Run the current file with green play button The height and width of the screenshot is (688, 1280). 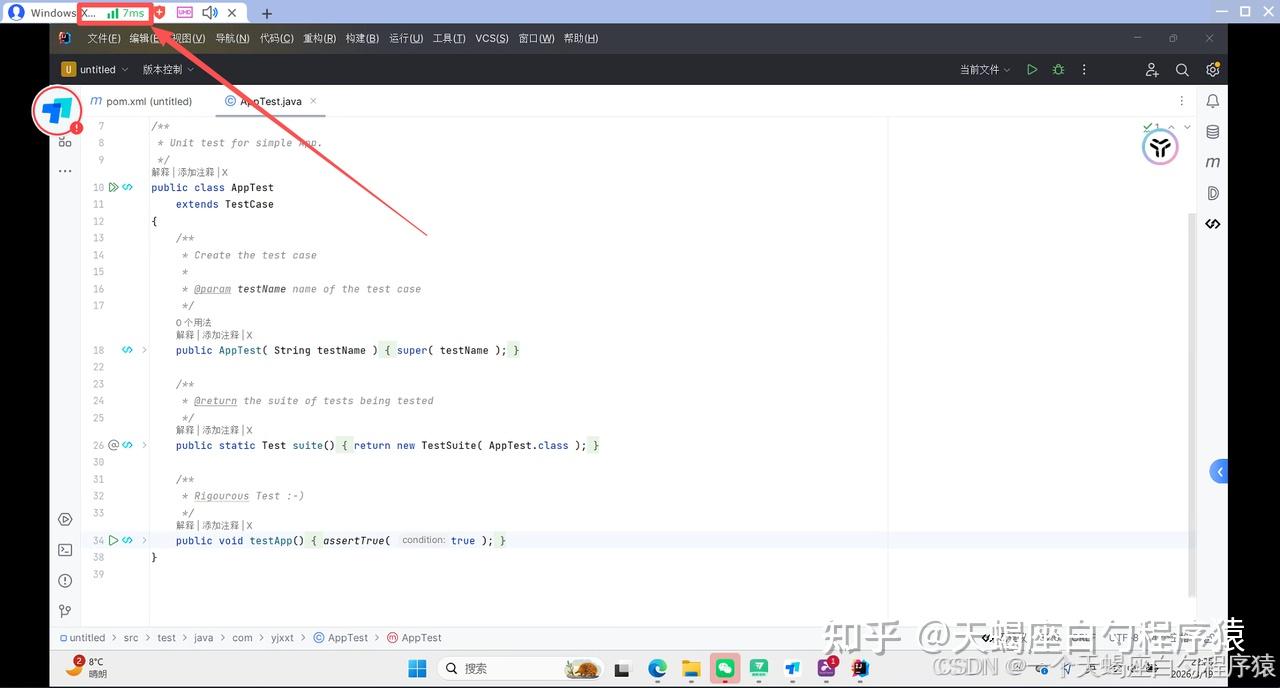(x=1032, y=70)
